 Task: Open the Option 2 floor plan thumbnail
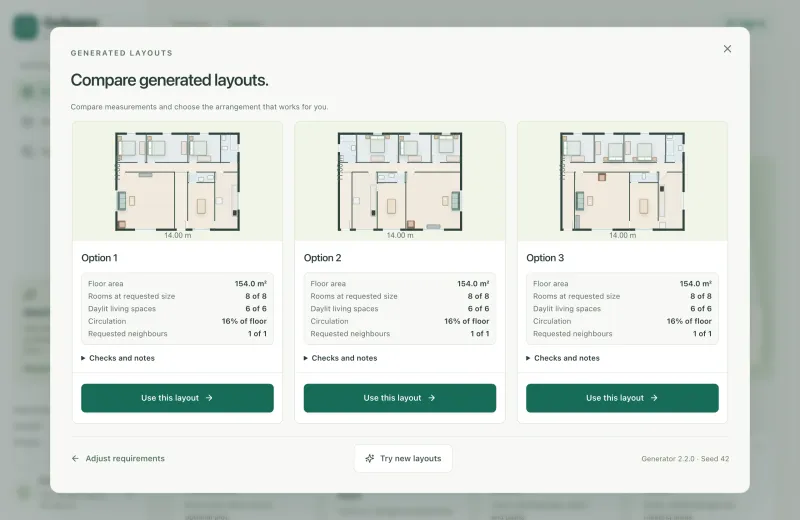pos(400,181)
